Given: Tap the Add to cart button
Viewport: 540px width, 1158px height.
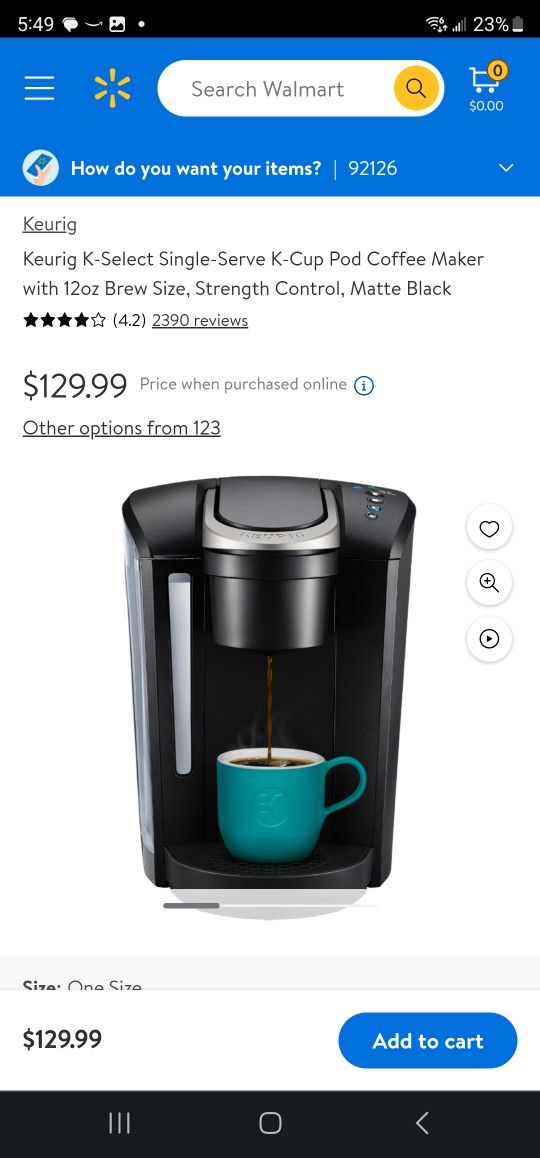Looking at the screenshot, I should tap(428, 1041).
